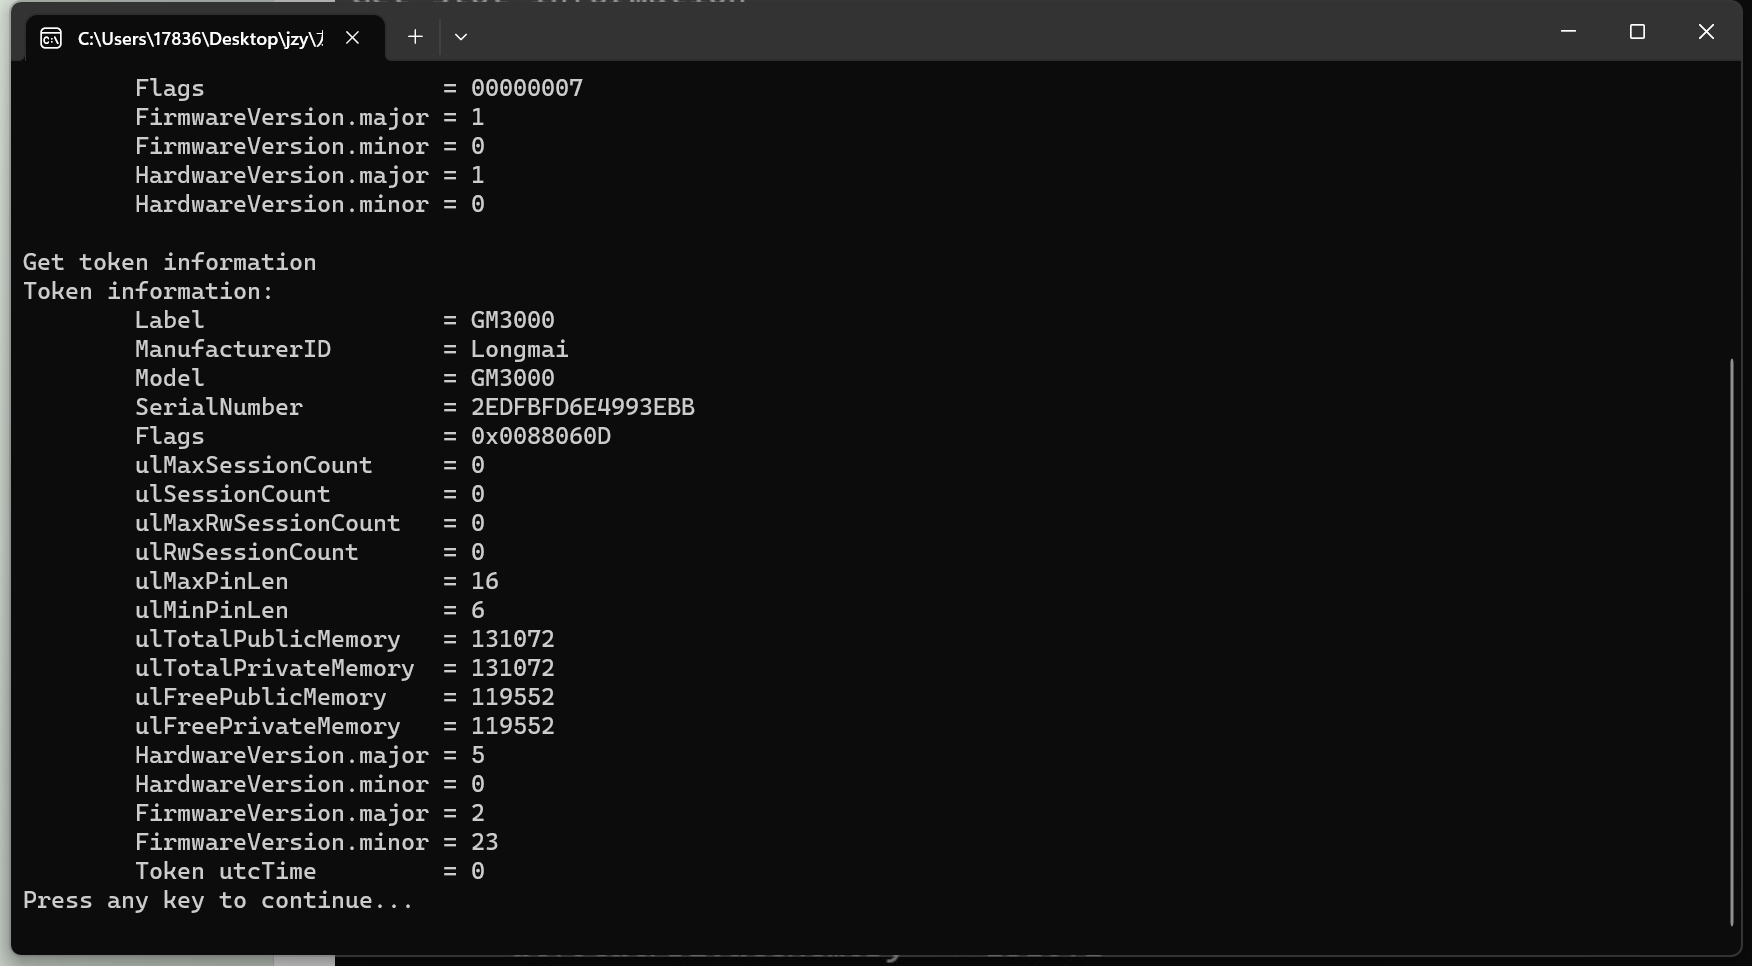1752x966 pixels.
Task: Maximize the terminal window
Action: point(1637,32)
